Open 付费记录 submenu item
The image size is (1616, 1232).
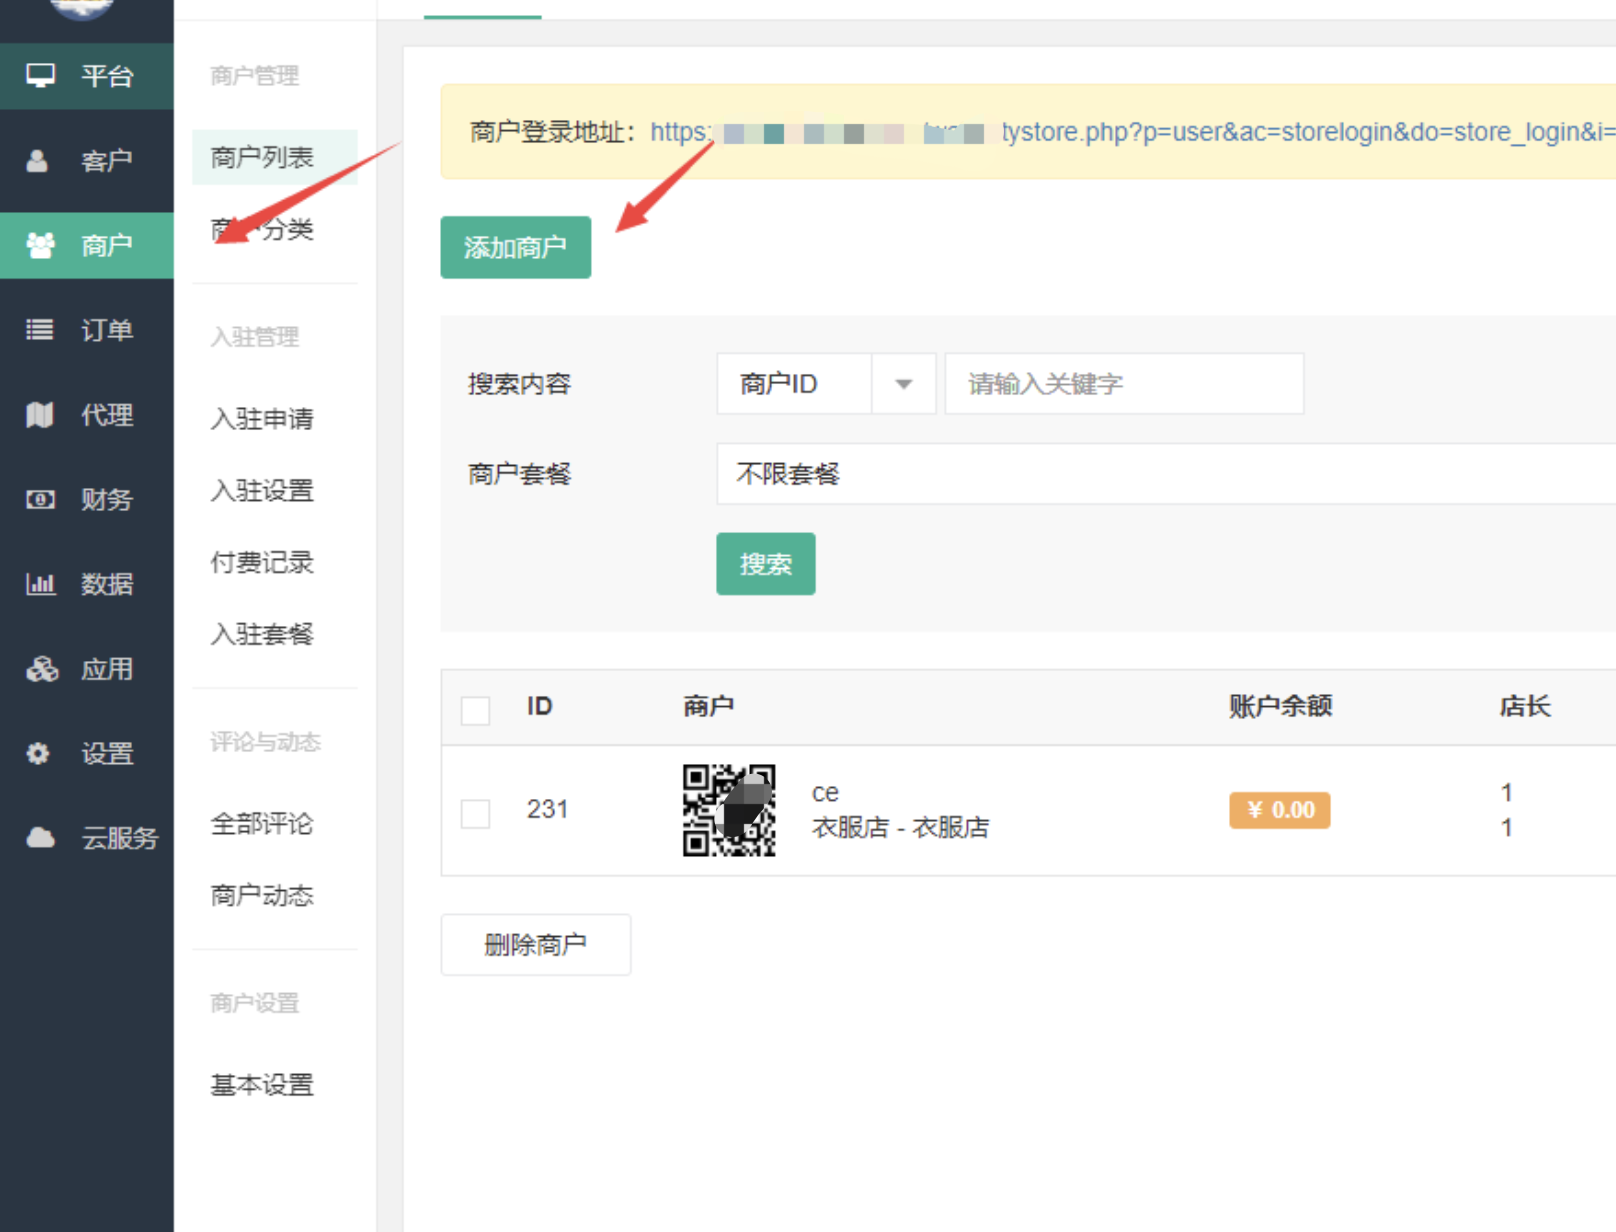262,562
